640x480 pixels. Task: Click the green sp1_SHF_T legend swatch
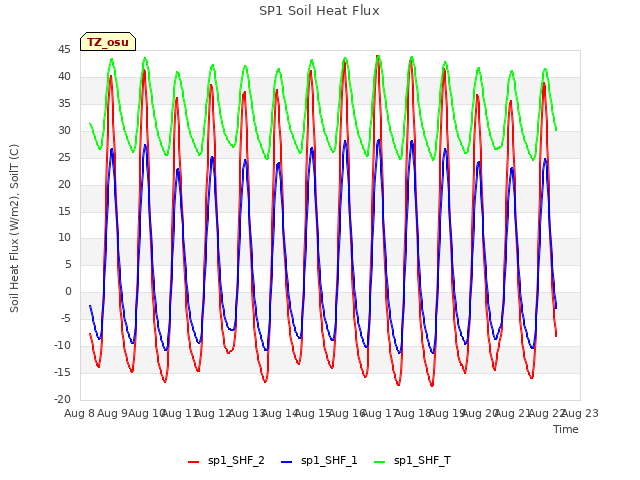380,462
